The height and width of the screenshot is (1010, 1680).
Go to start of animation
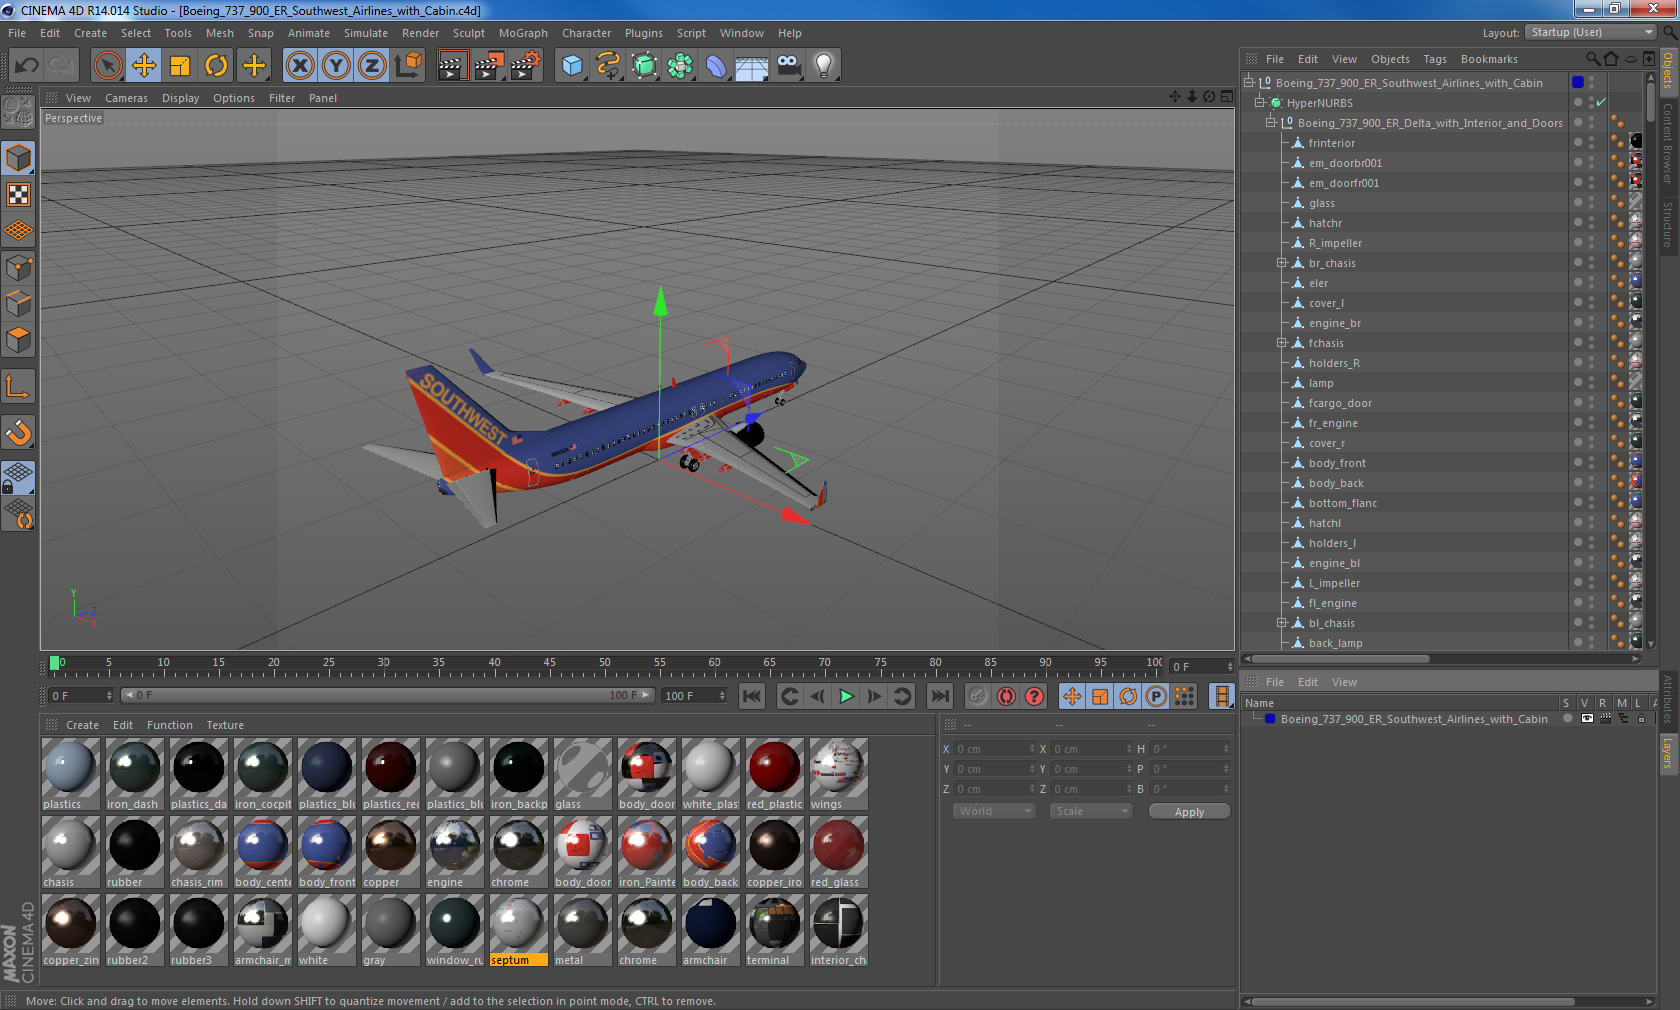click(x=752, y=696)
